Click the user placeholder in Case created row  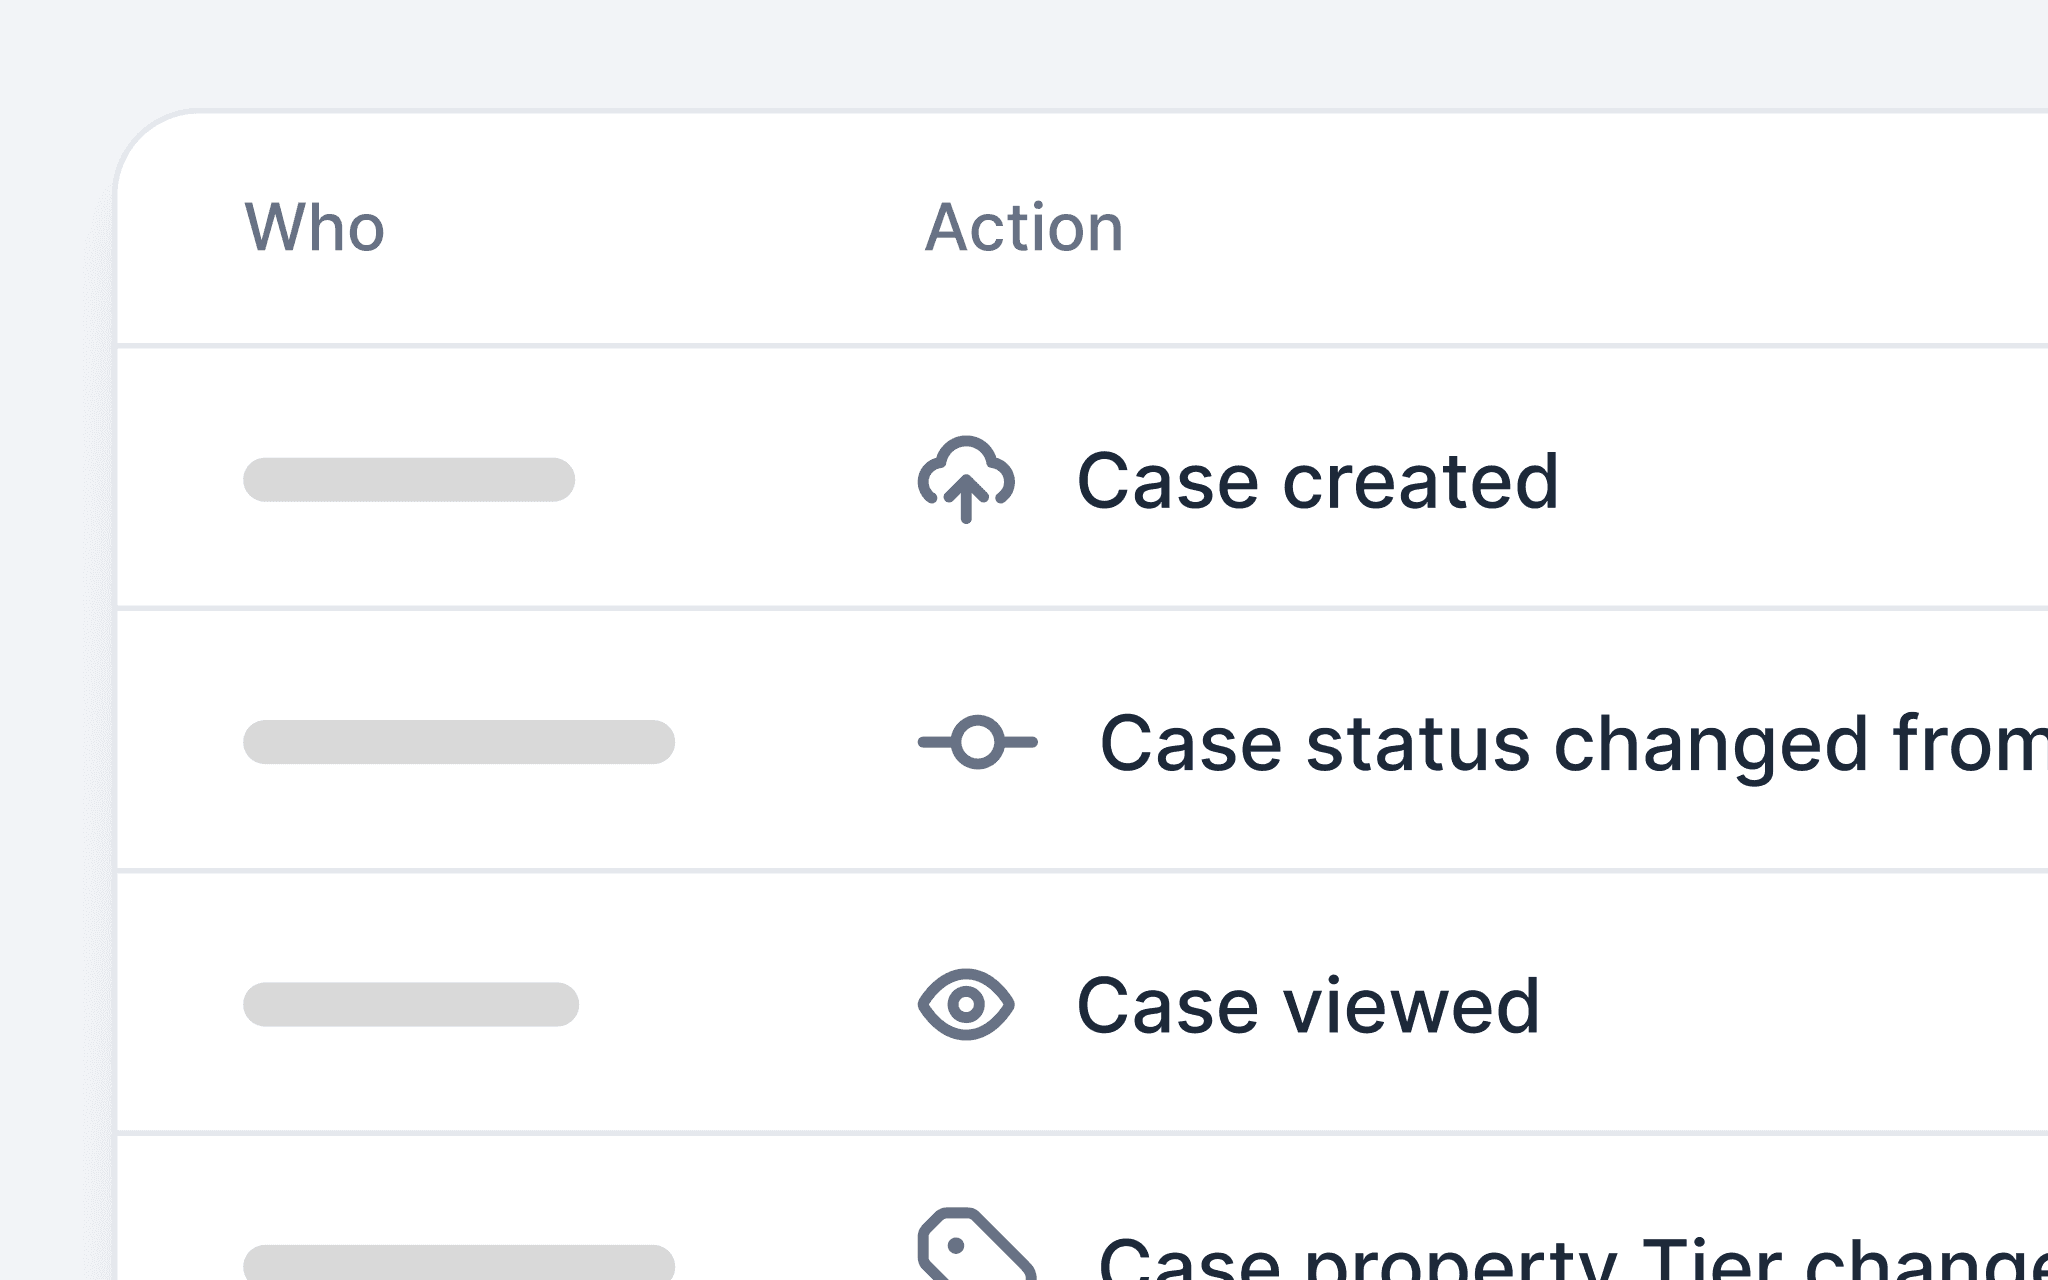pos(409,480)
